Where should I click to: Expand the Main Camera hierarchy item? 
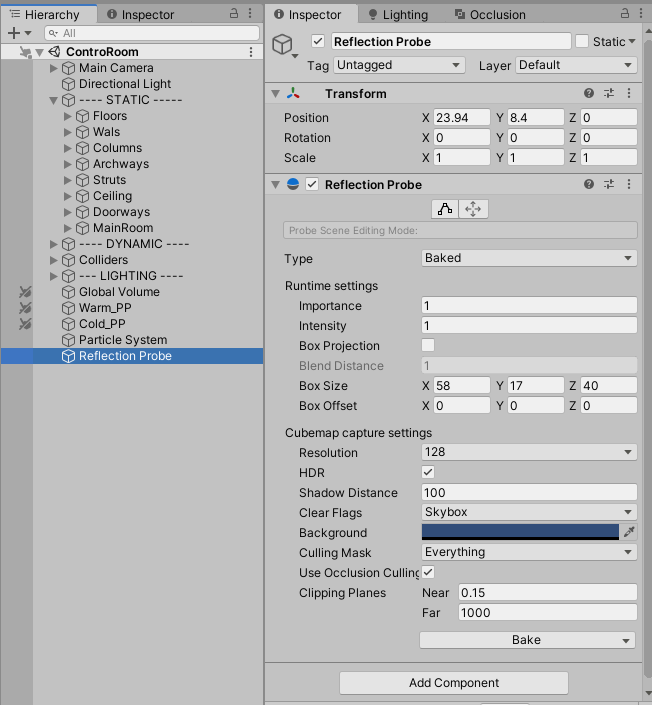(54, 68)
